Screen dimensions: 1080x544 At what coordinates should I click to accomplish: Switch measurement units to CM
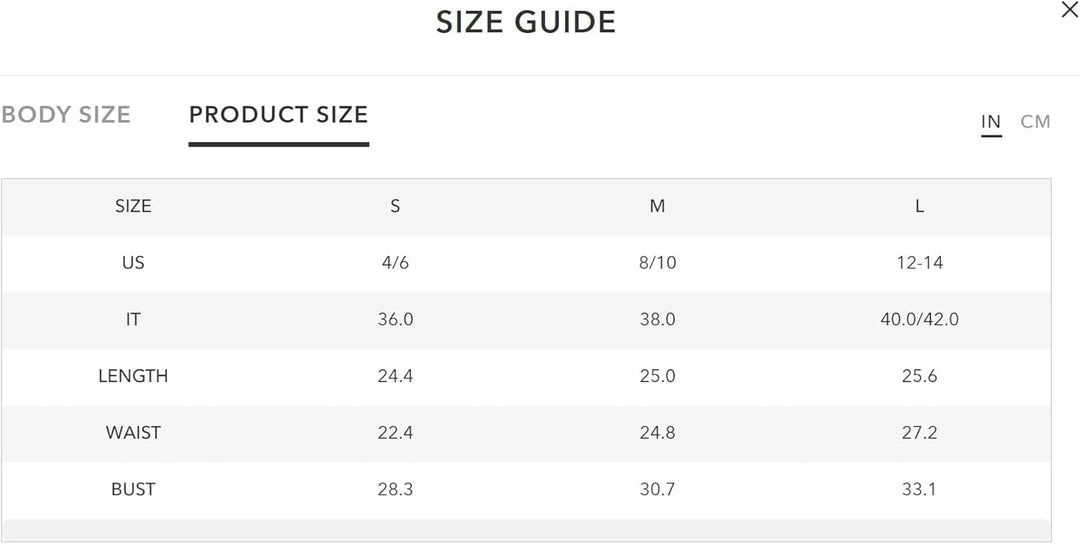click(1035, 122)
